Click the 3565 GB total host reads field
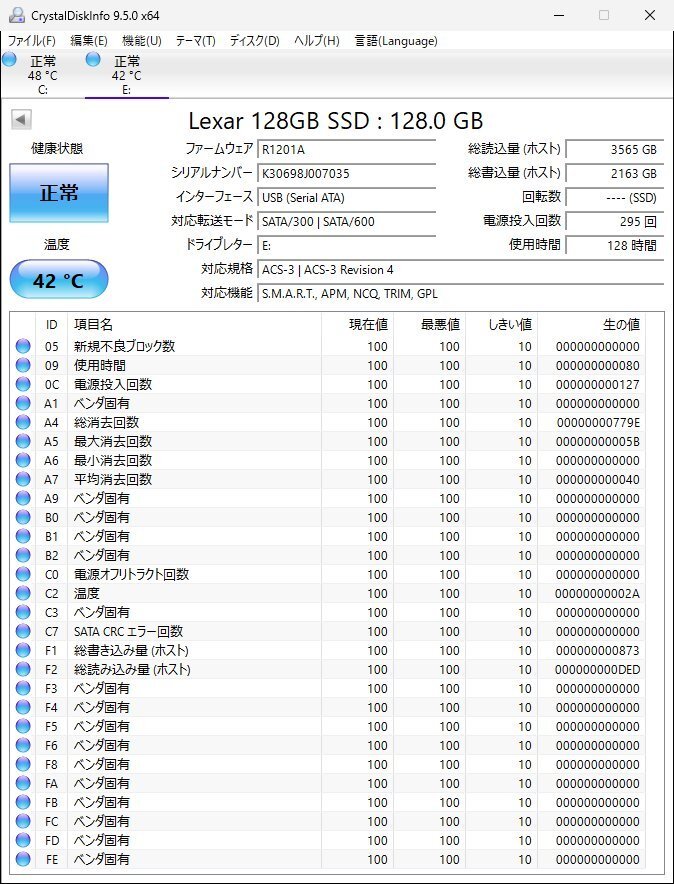This screenshot has width=674, height=884. click(614, 149)
